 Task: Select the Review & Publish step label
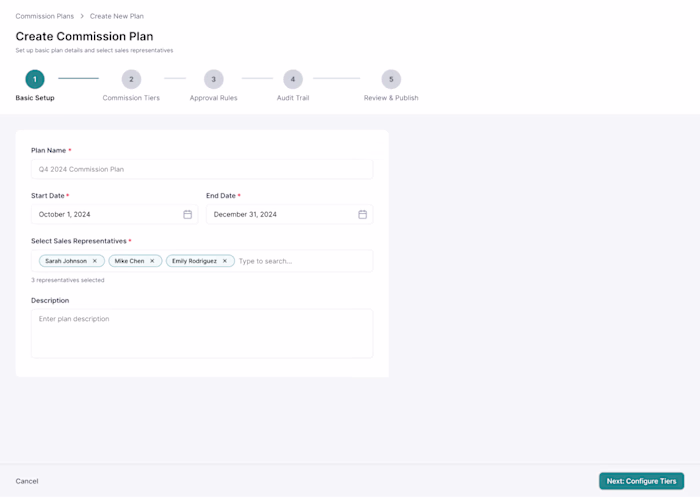(391, 98)
